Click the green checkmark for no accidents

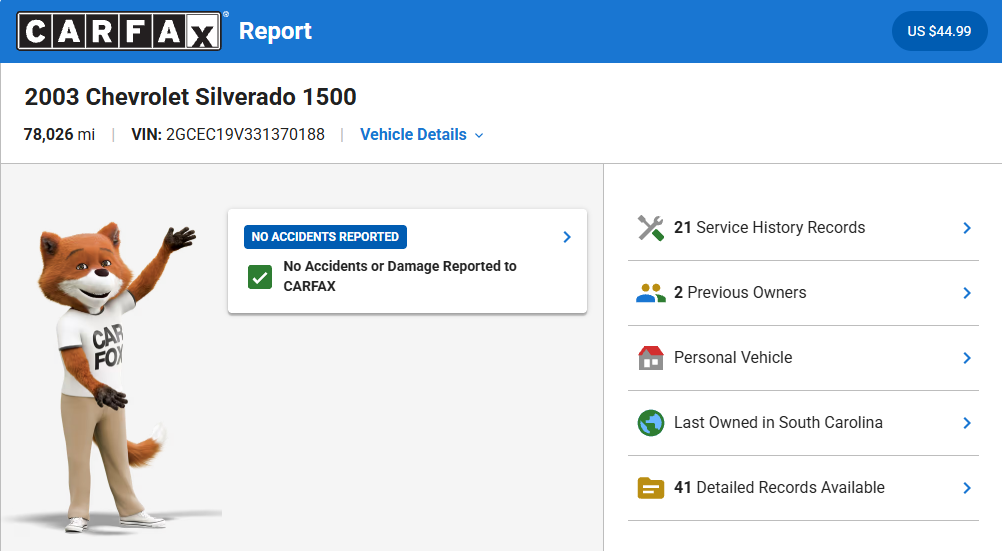pos(260,277)
